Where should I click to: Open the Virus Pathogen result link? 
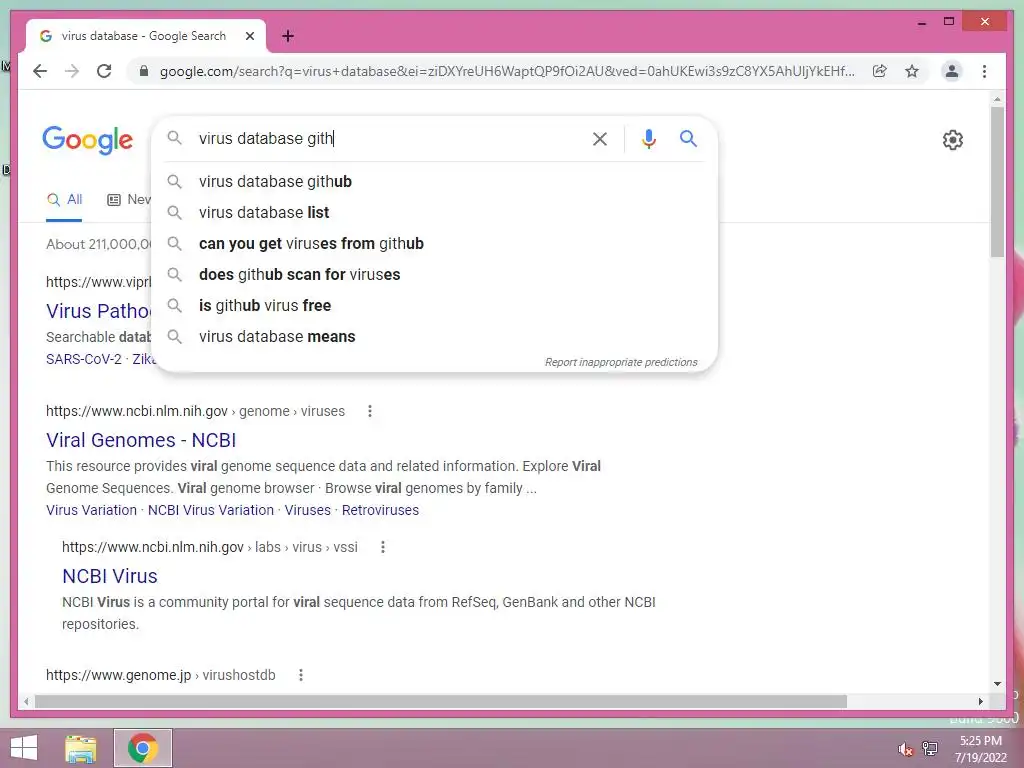point(99,311)
